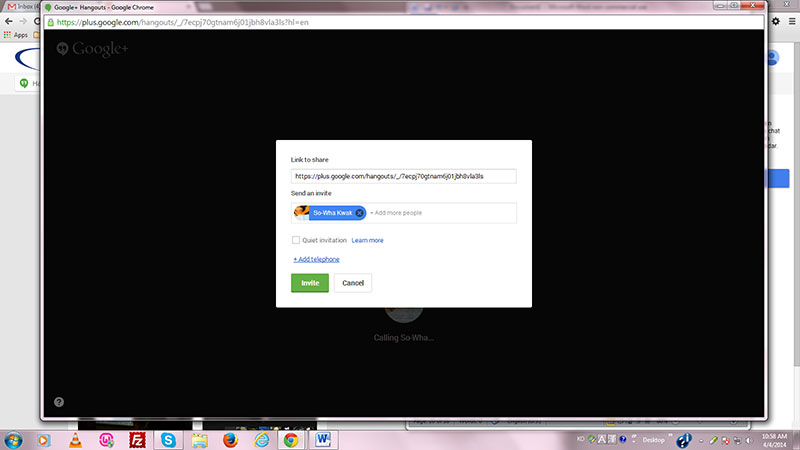Open Internet Explorer from the taskbar
Screen dimensions: 800x450
click(x=261, y=439)
